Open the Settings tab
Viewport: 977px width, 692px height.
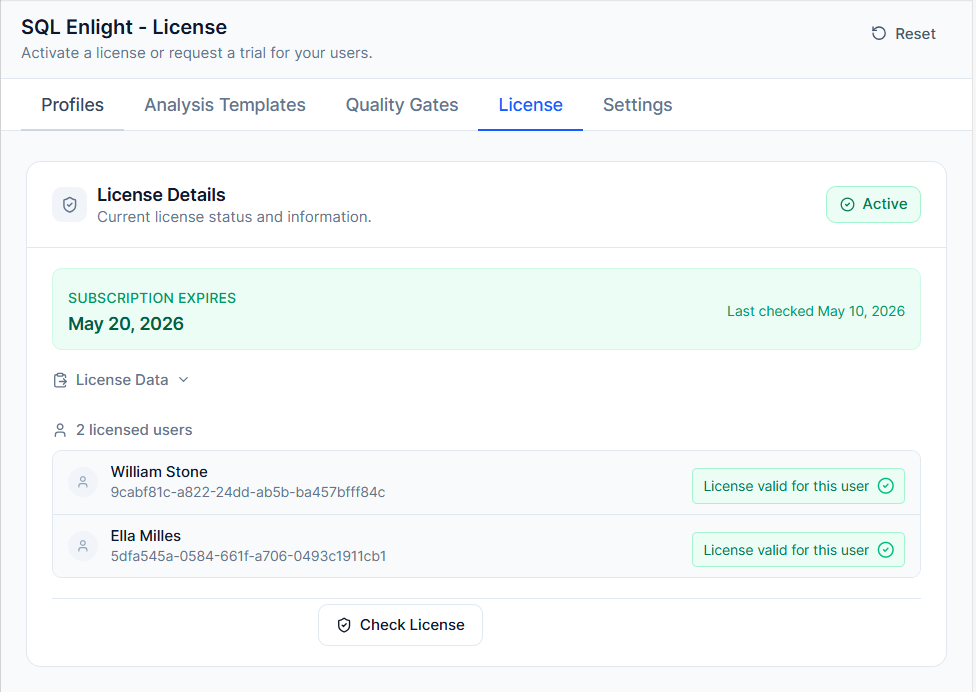637,105
